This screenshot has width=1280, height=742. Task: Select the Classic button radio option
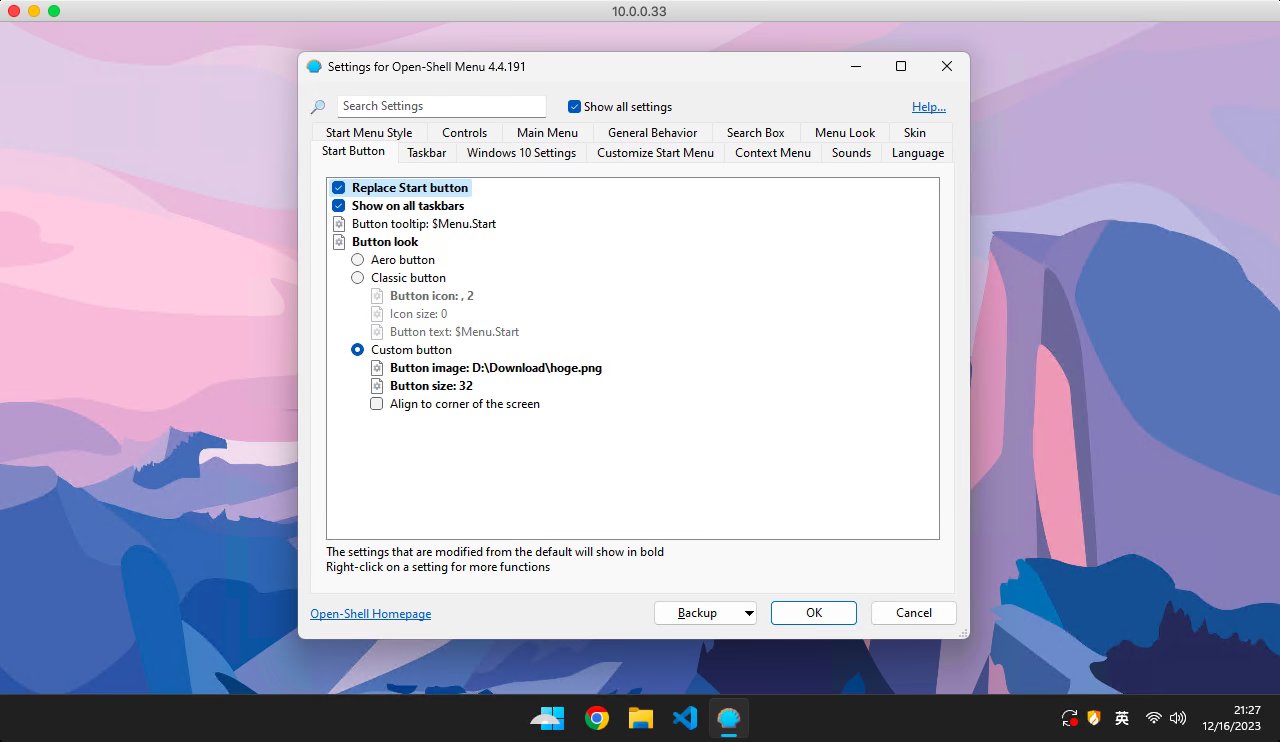[358, 278]
